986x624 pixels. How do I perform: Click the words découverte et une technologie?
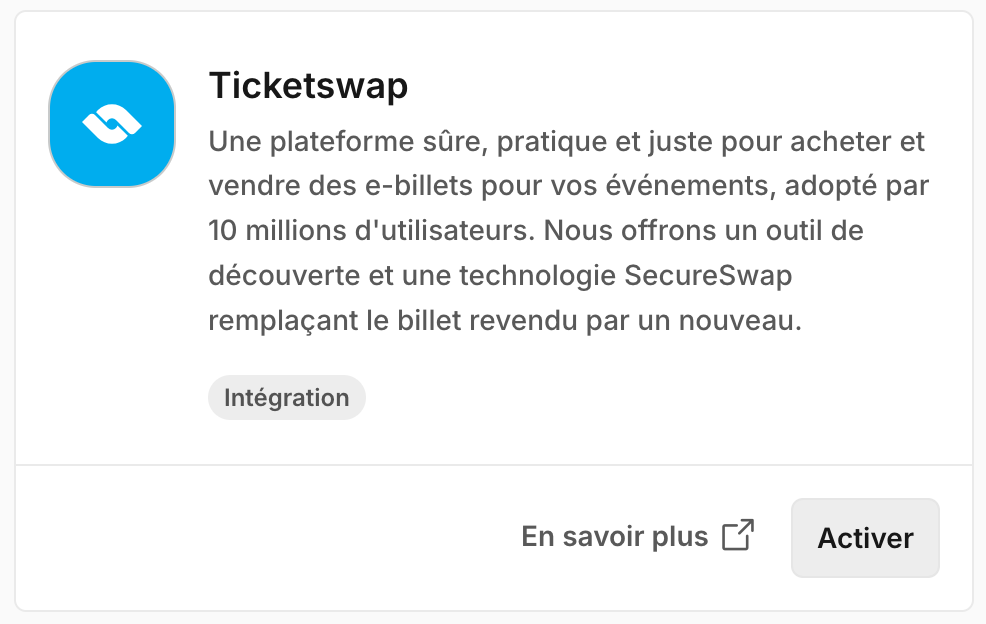(412, 276)
